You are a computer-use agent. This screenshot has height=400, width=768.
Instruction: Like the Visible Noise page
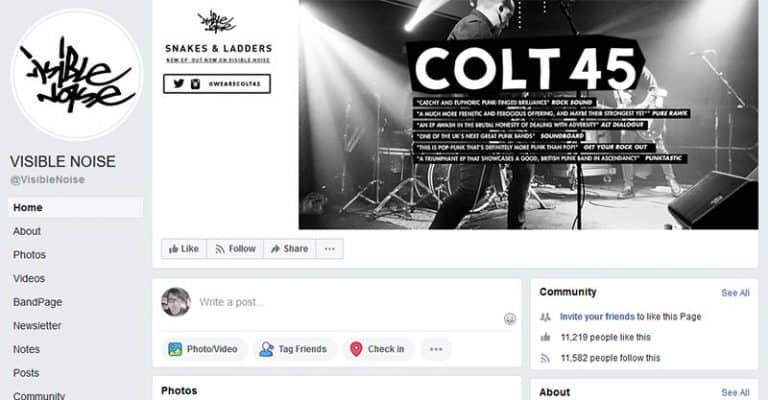(184, 249)
